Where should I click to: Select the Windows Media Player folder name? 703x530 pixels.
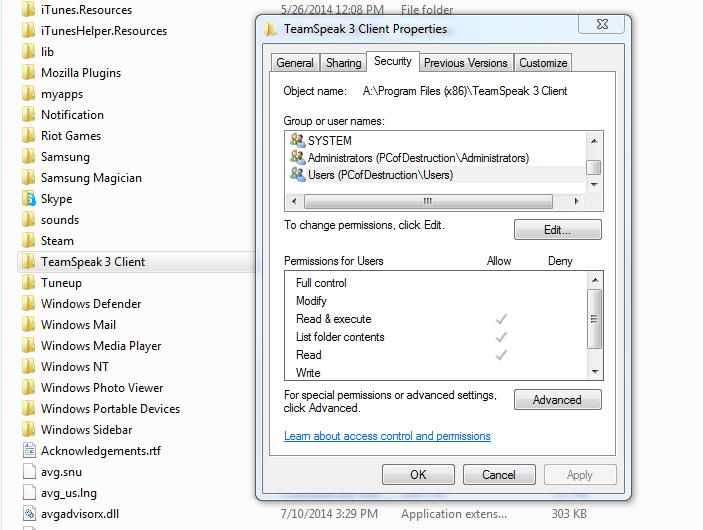pos(101,346)
